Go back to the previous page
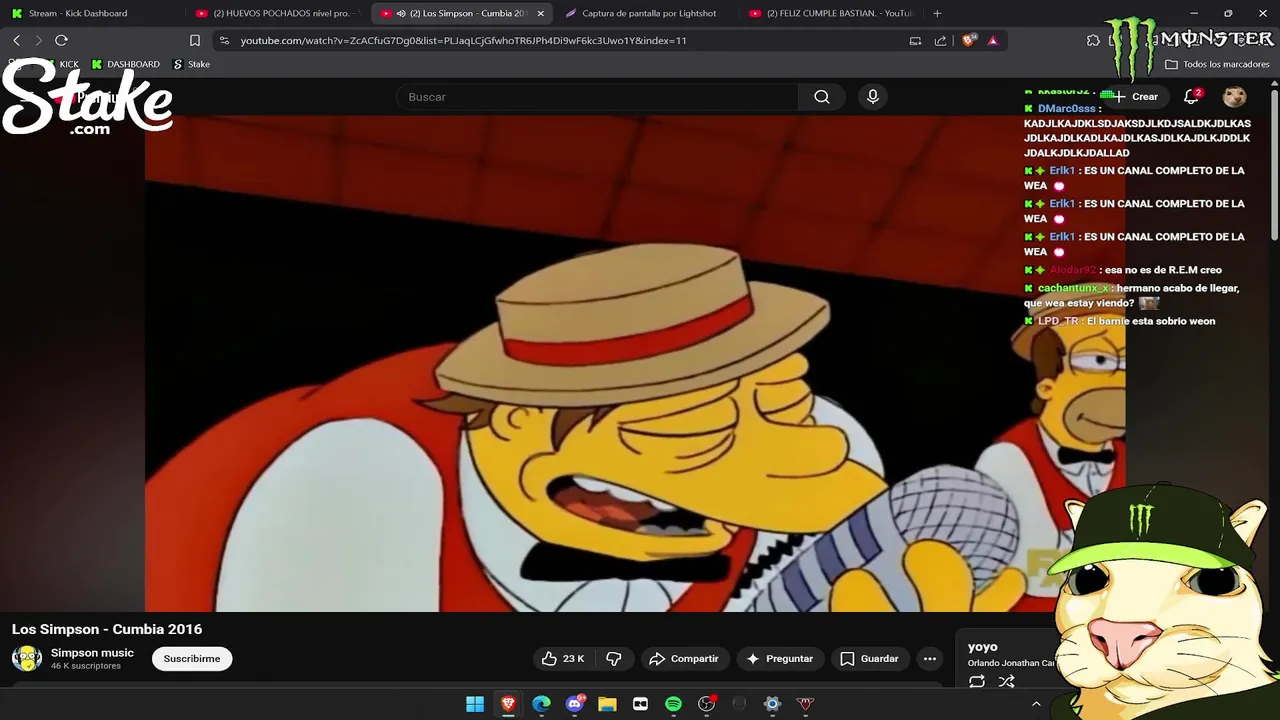 click(x=16, y=40)
